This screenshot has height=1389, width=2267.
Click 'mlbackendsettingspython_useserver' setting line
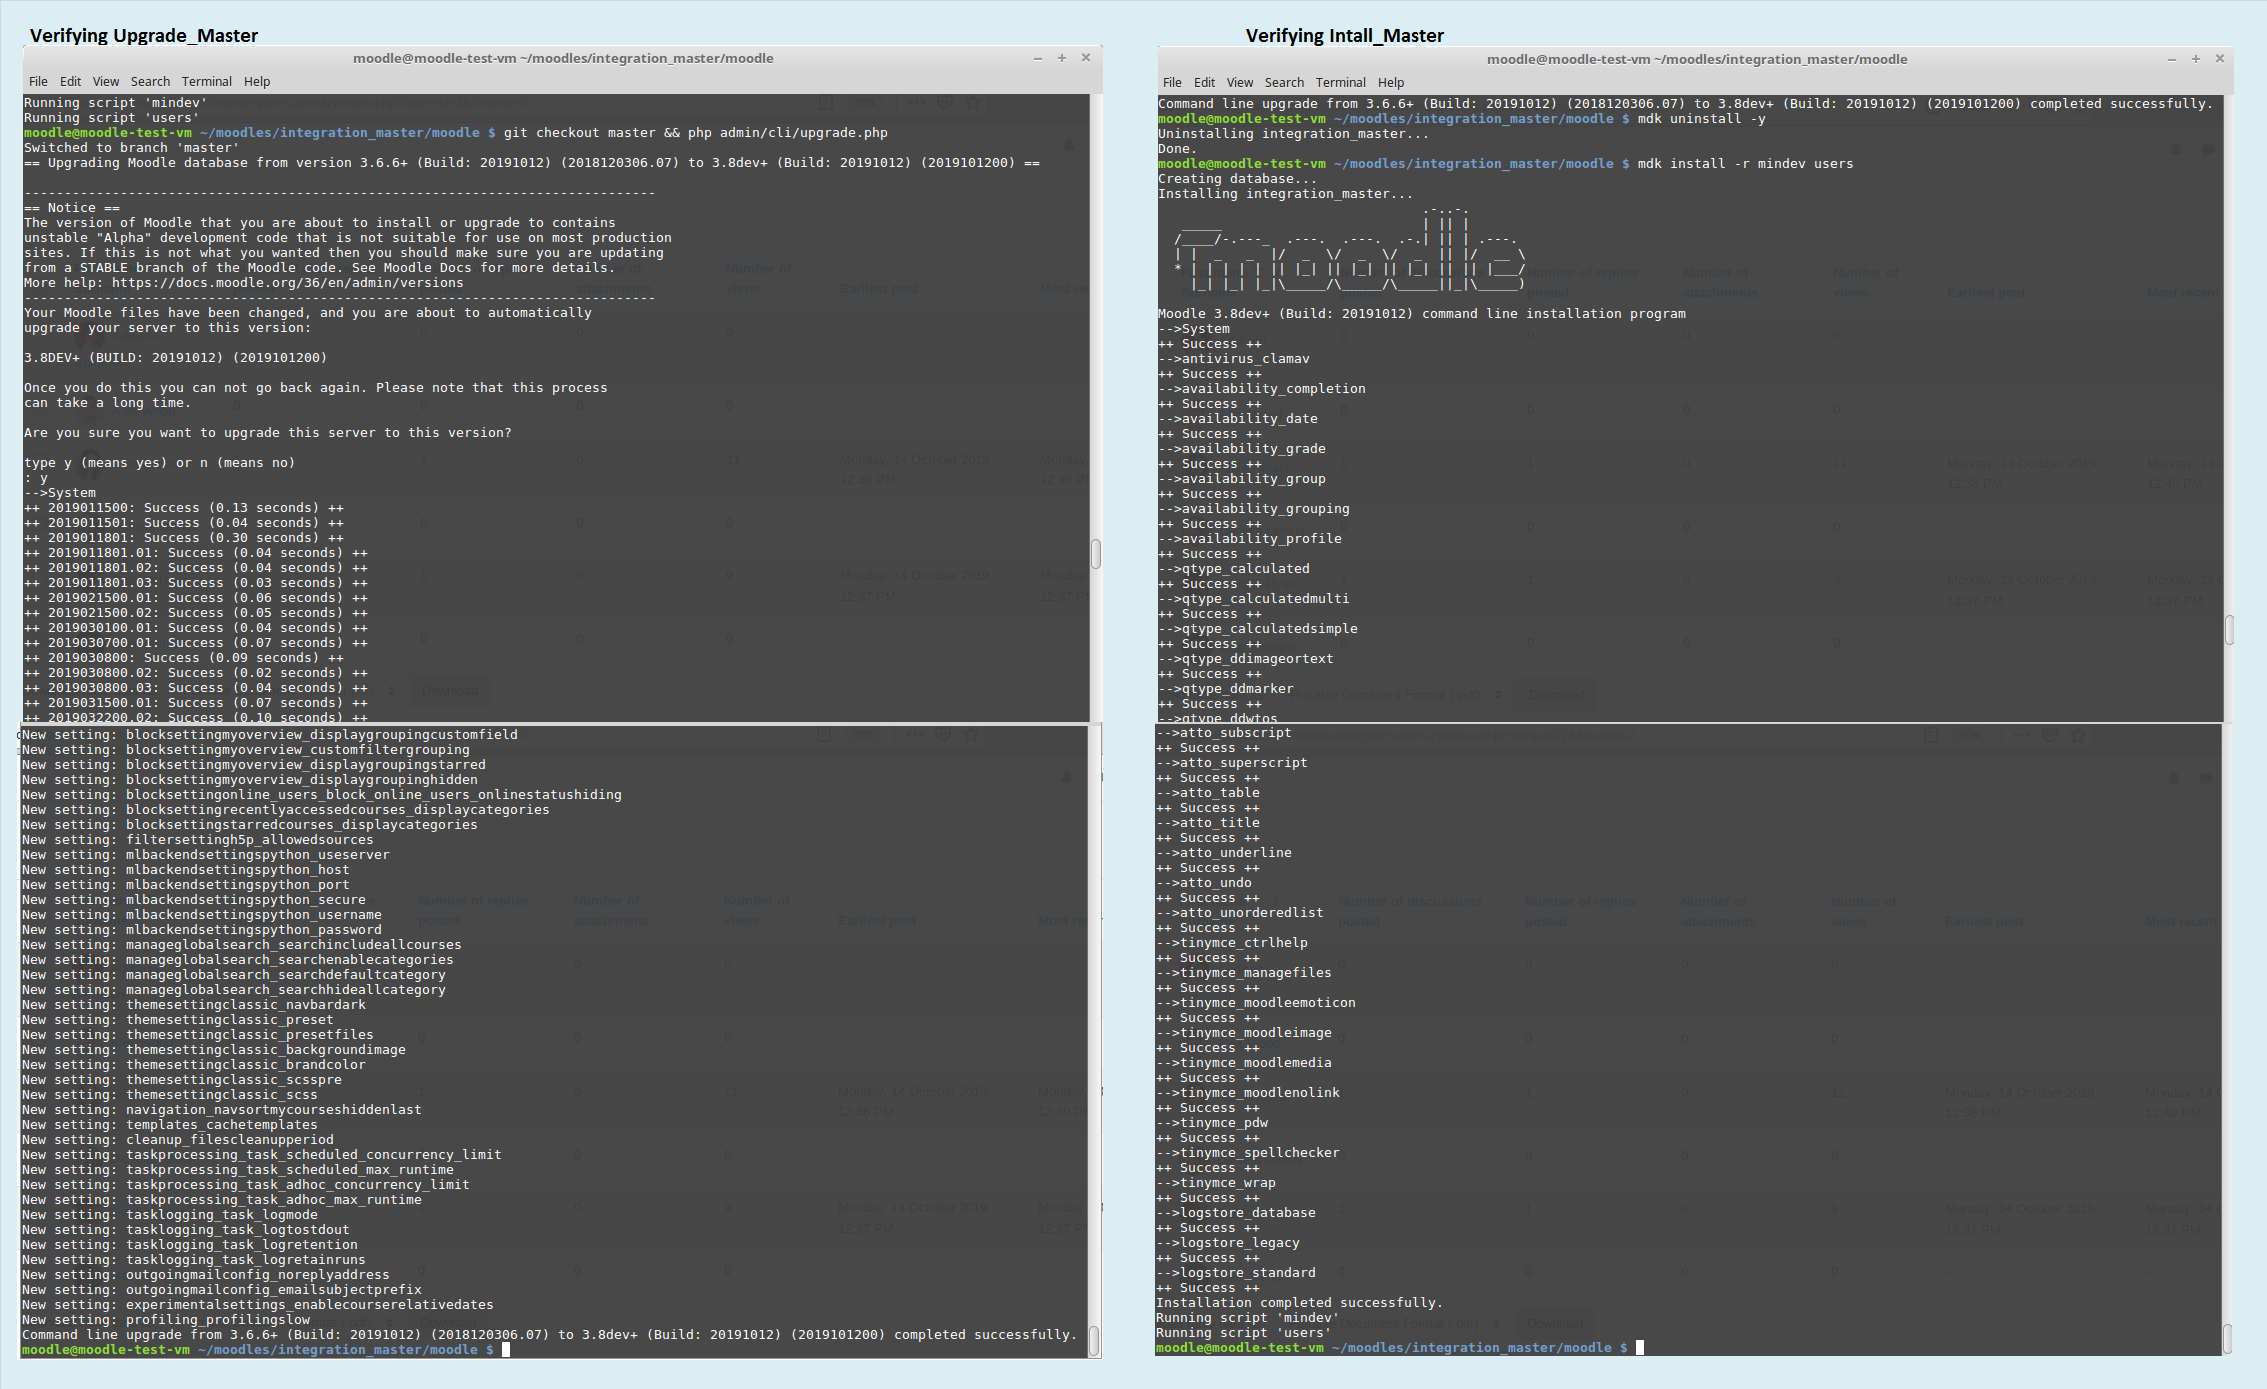(206, 855)
